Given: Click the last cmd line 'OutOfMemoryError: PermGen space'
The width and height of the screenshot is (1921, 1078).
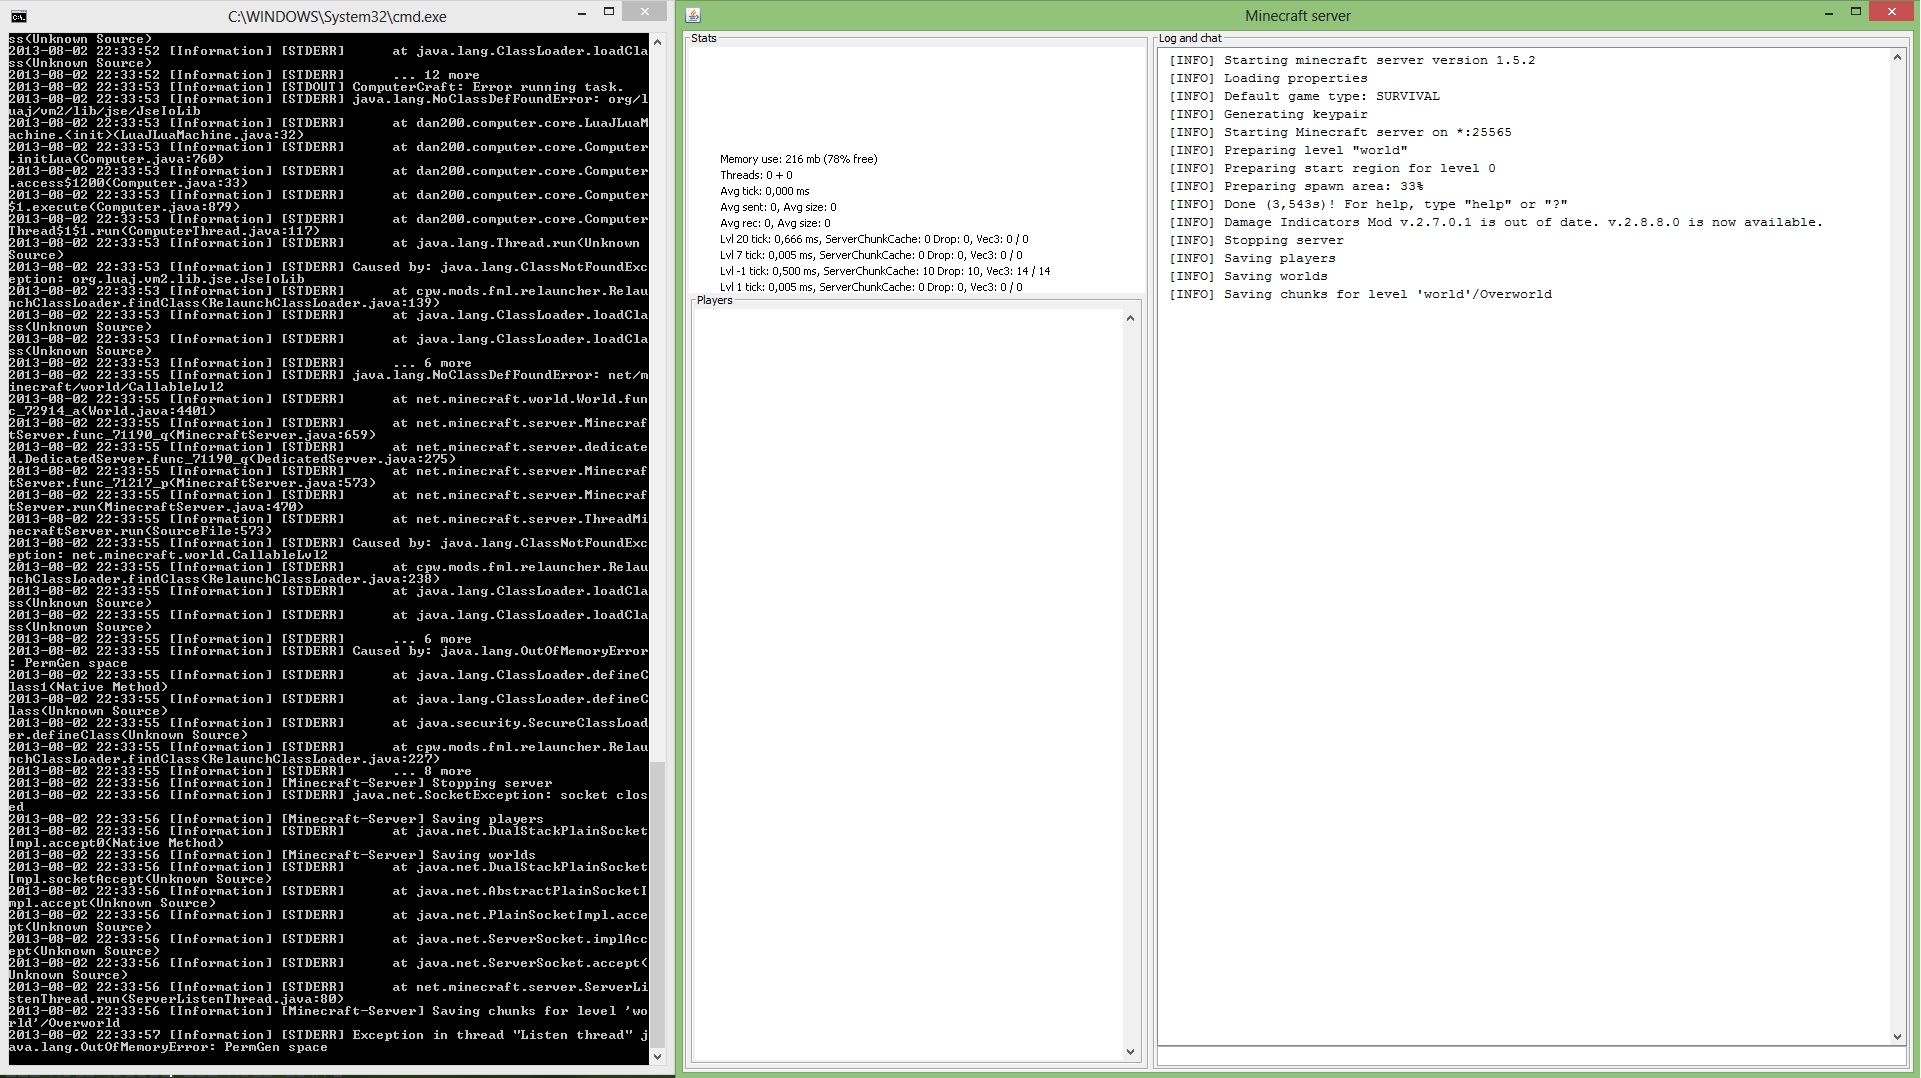Looking at the screenshot, I should coord(168,1048).
